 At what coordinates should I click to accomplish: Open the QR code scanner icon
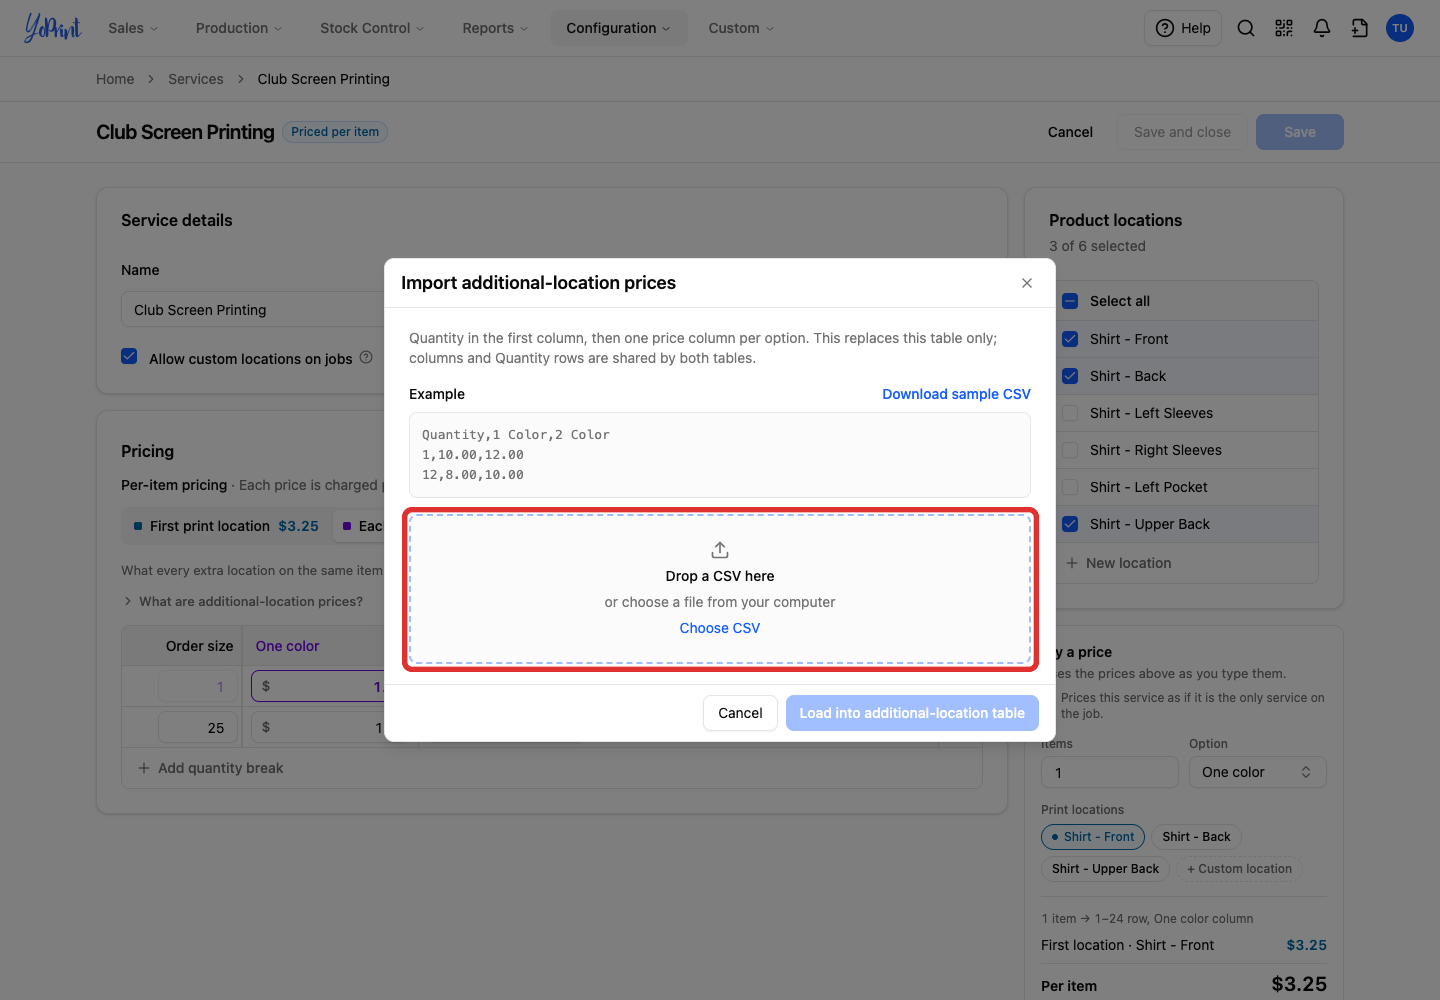pyautogui.click(x=1284, y=28)
